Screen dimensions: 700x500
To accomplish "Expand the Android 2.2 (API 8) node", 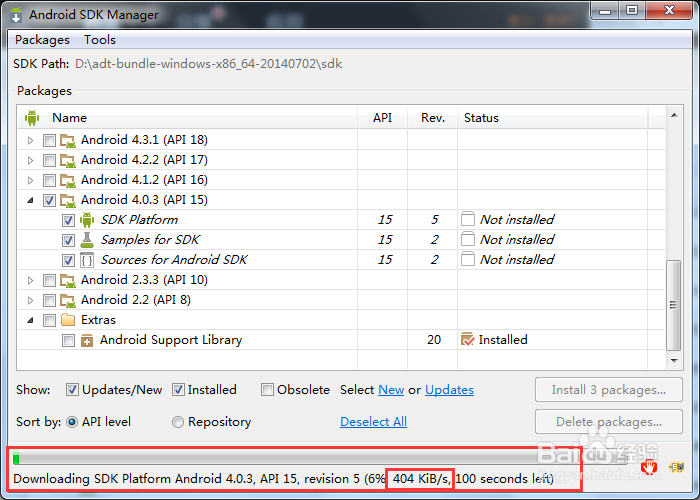I will pos(30,300).
